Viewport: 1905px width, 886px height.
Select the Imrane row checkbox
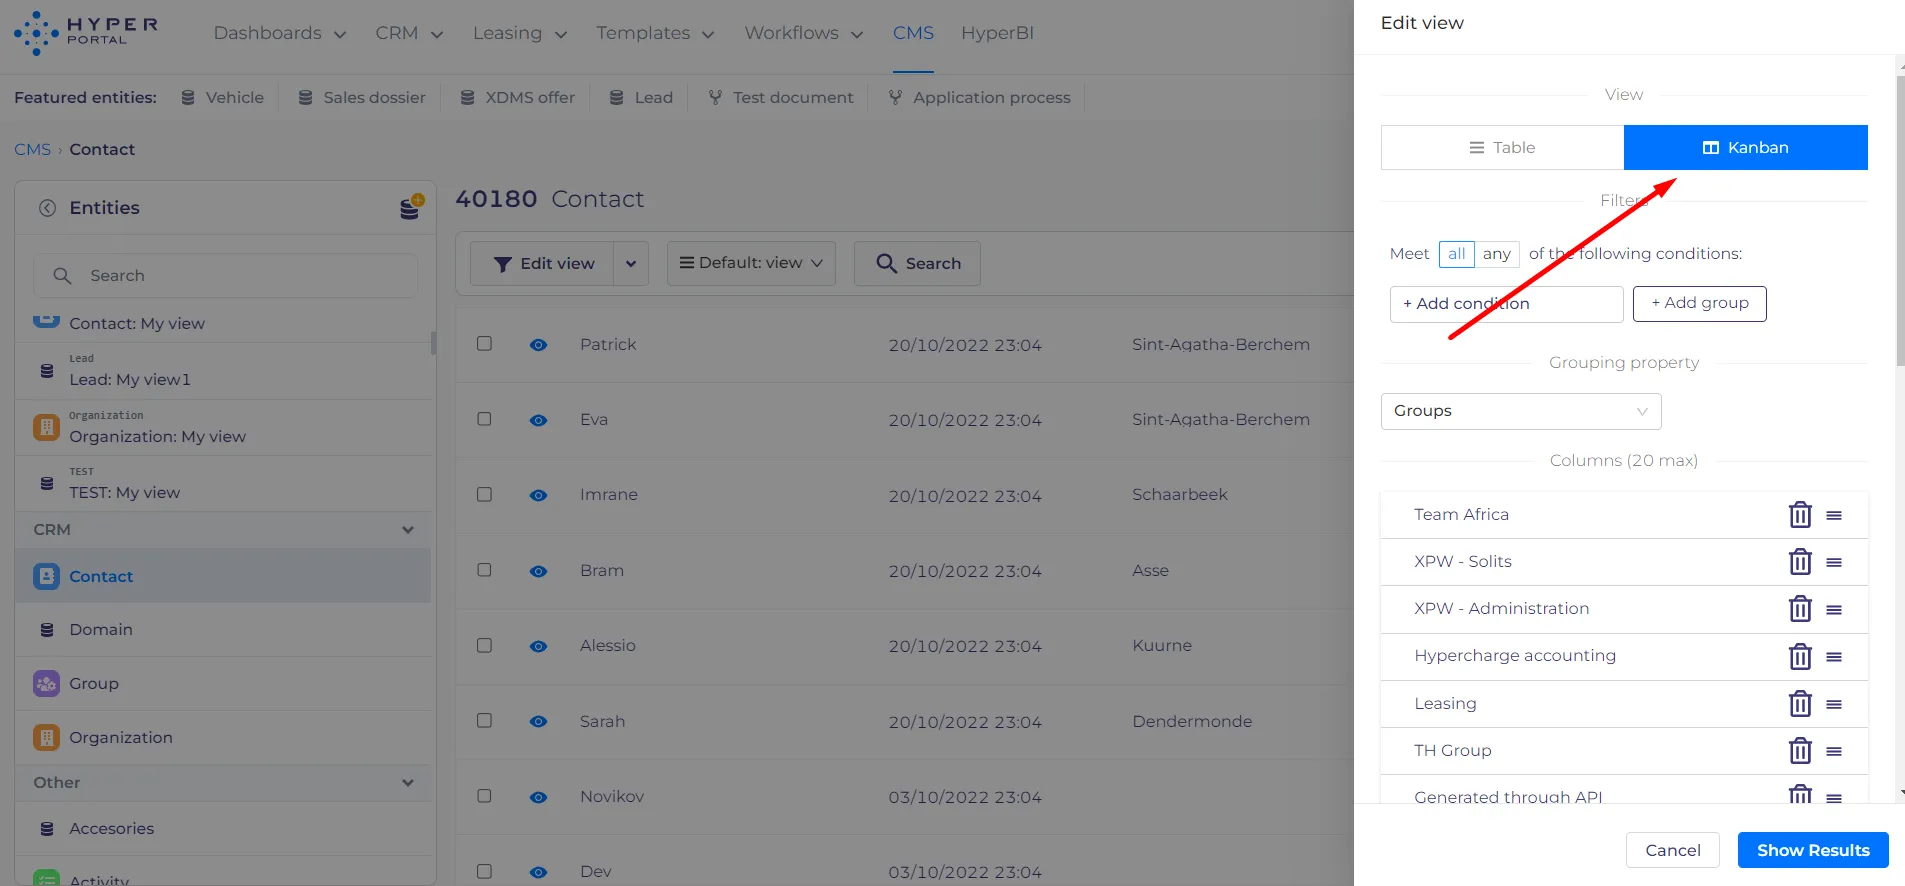(x=484, y=494)
